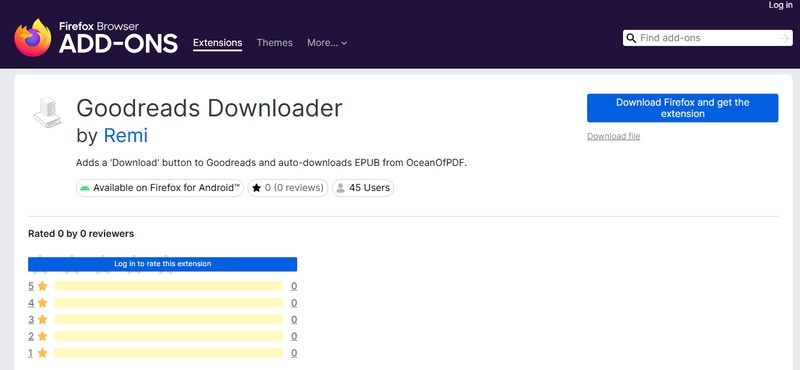Screen dimensions: 800x370
Task: Click the 4-star review count zero
Action: [294, 303]
